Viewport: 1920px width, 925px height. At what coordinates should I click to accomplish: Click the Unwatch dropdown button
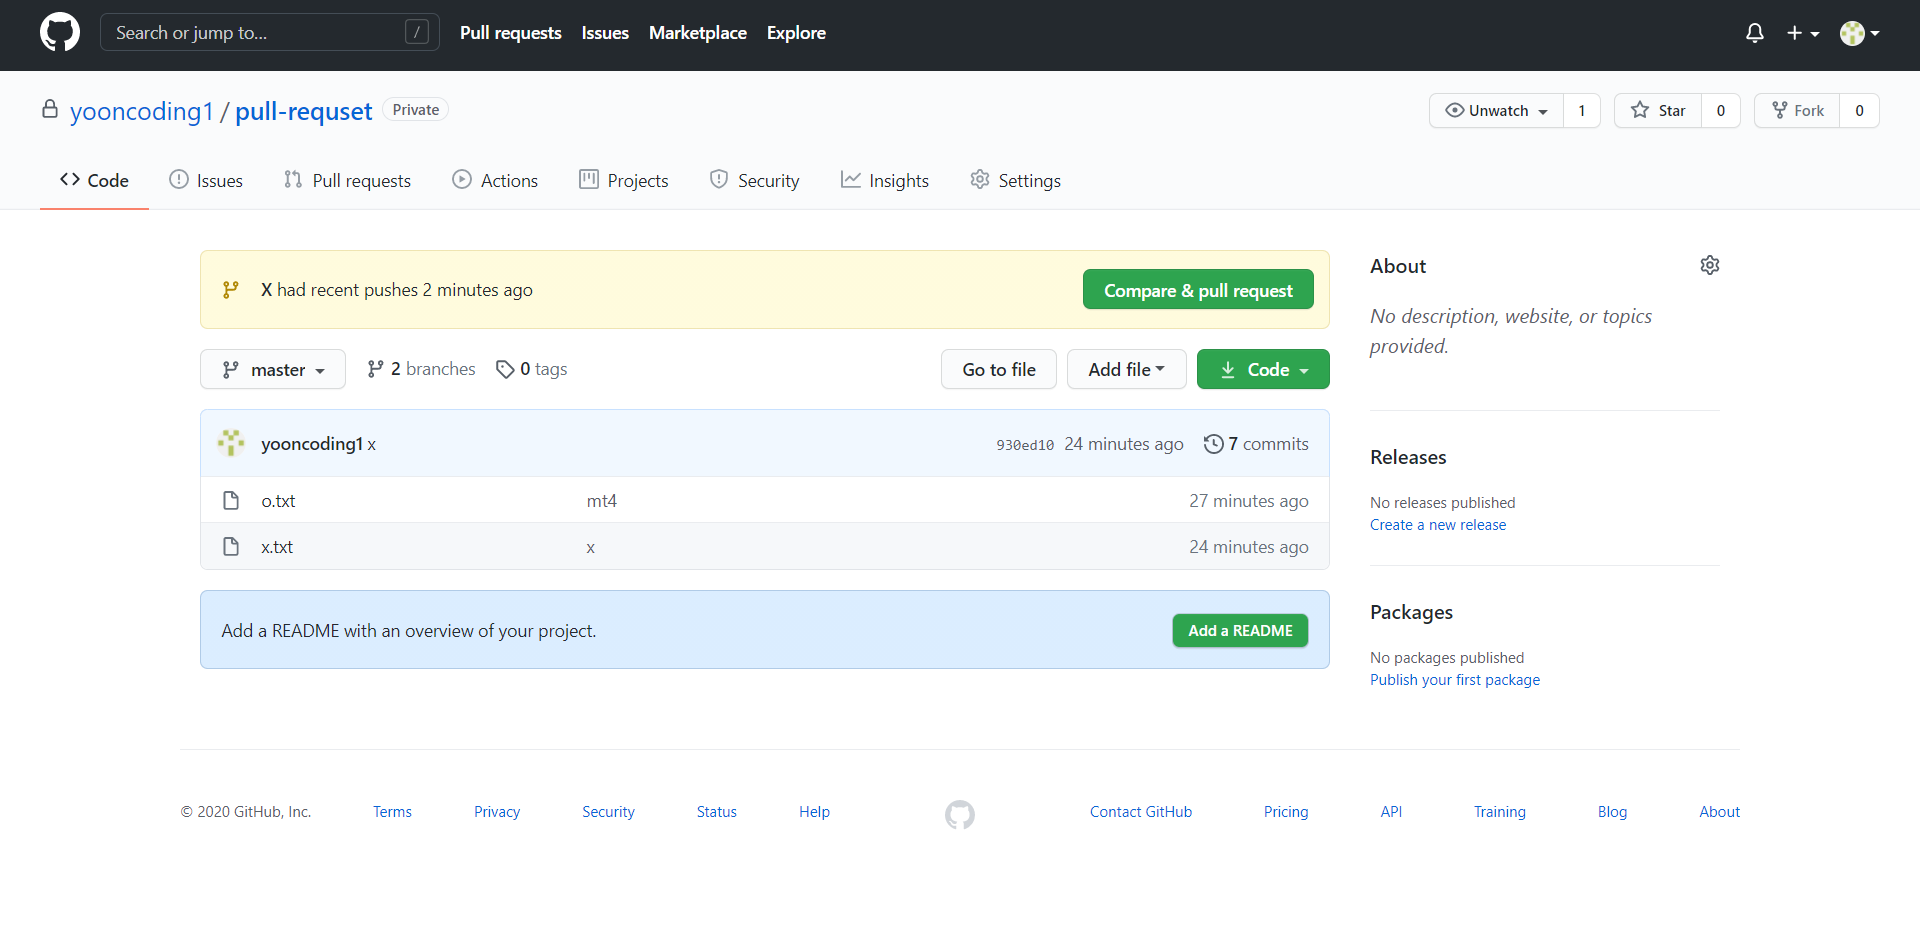click(1496, 110)
